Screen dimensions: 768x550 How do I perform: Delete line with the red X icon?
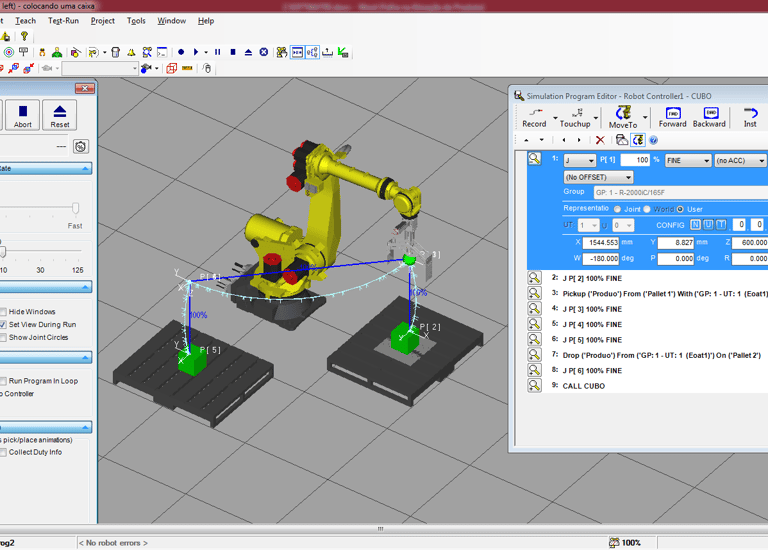click(600, 141)
